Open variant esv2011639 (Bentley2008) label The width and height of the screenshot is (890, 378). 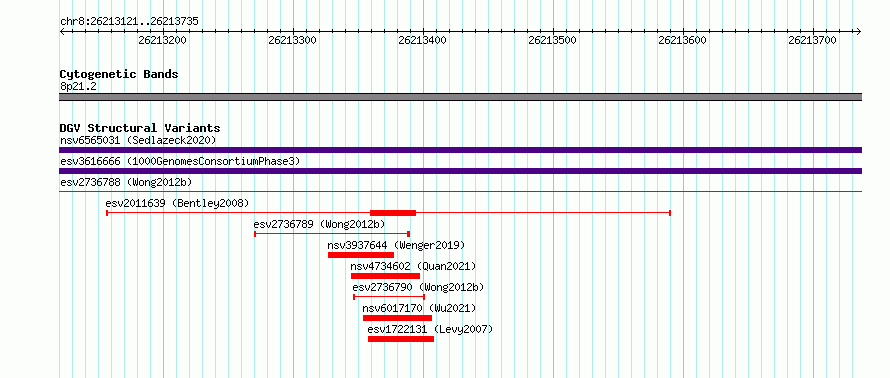tap(177, 203)
